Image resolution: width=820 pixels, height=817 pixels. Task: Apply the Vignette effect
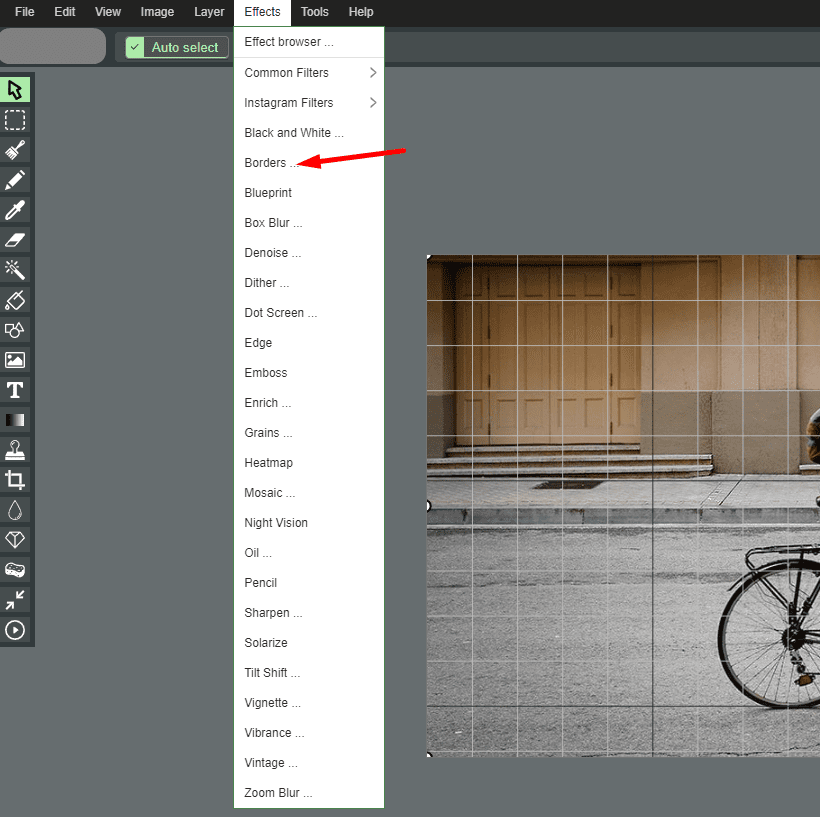272,703
